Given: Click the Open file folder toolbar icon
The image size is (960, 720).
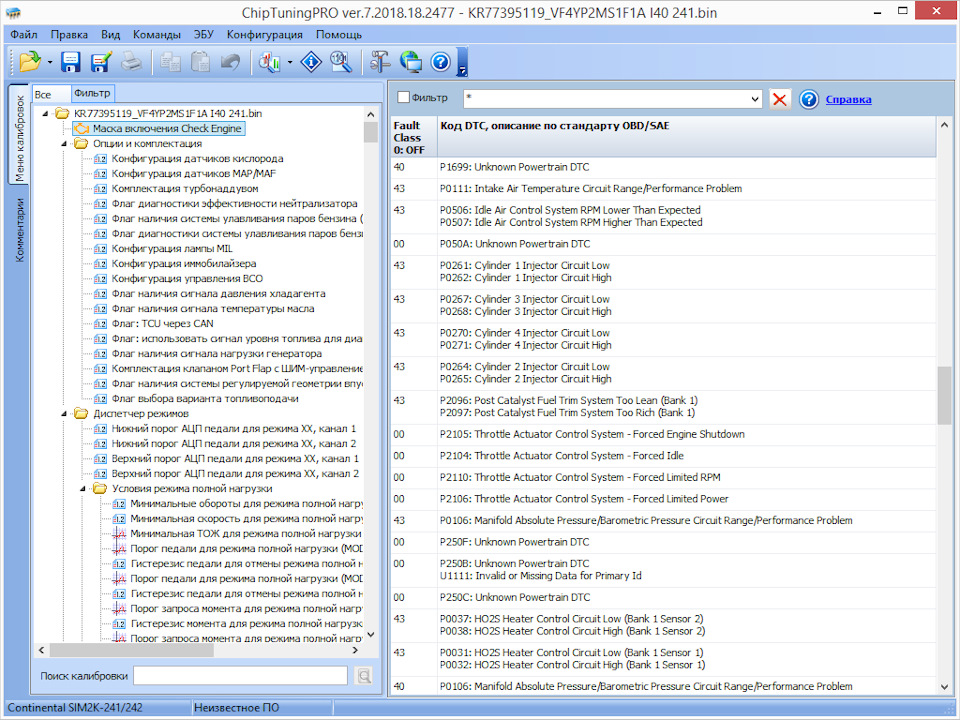Looking at the screenshot, I should tap(29, 63).
